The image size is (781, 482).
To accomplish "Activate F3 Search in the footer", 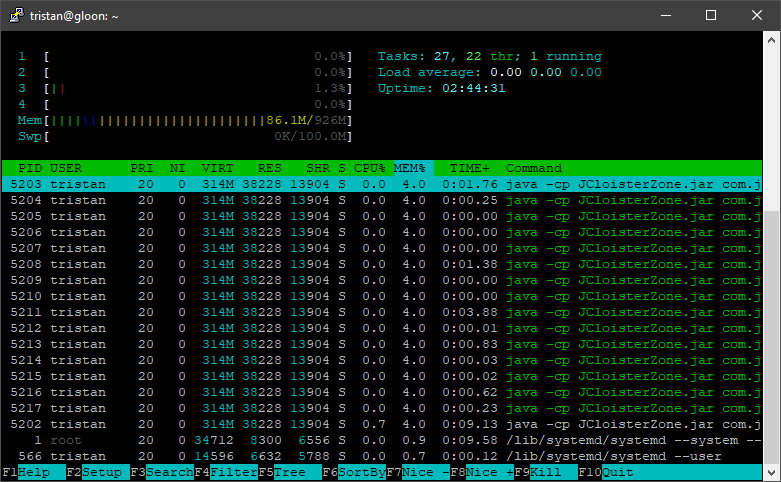I will (x=167, y=472).
